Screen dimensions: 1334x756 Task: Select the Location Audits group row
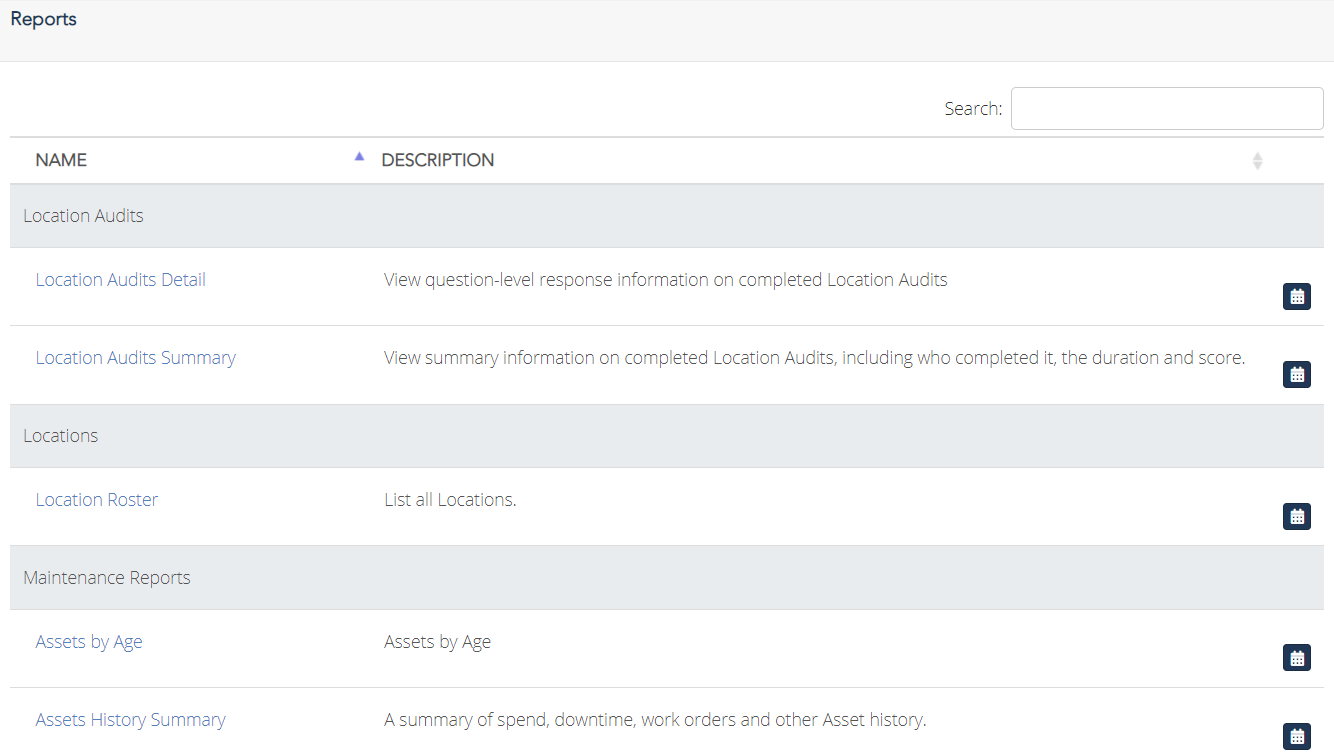pyautogui.click(x=667, y=216)
